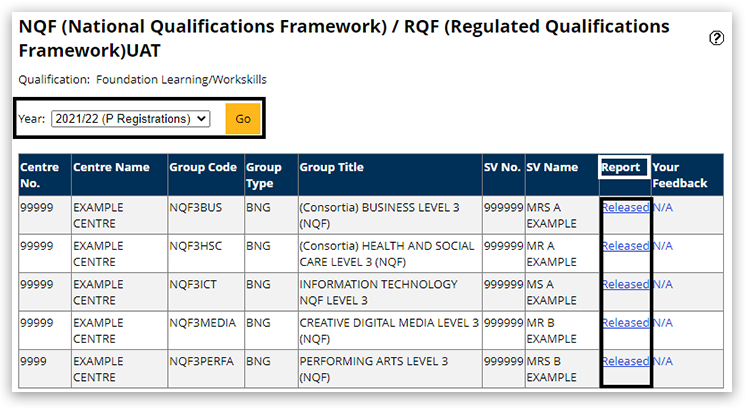
Task: Open Released report for NQF3PERFA group
Action: coord(625,362)
